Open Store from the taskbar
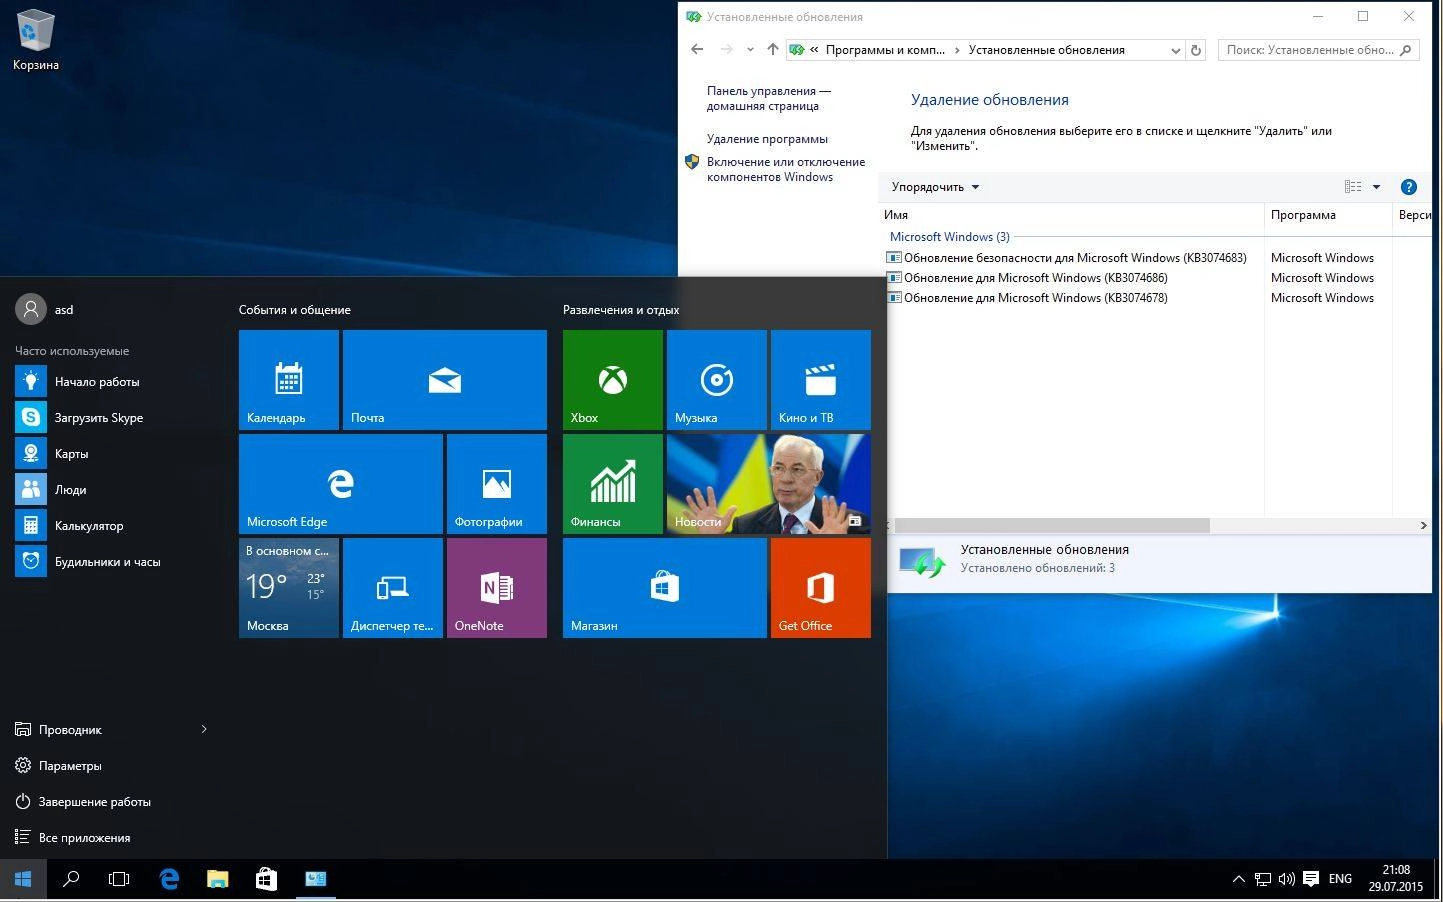Viewport: 1443px width, 902px height. 266,880
